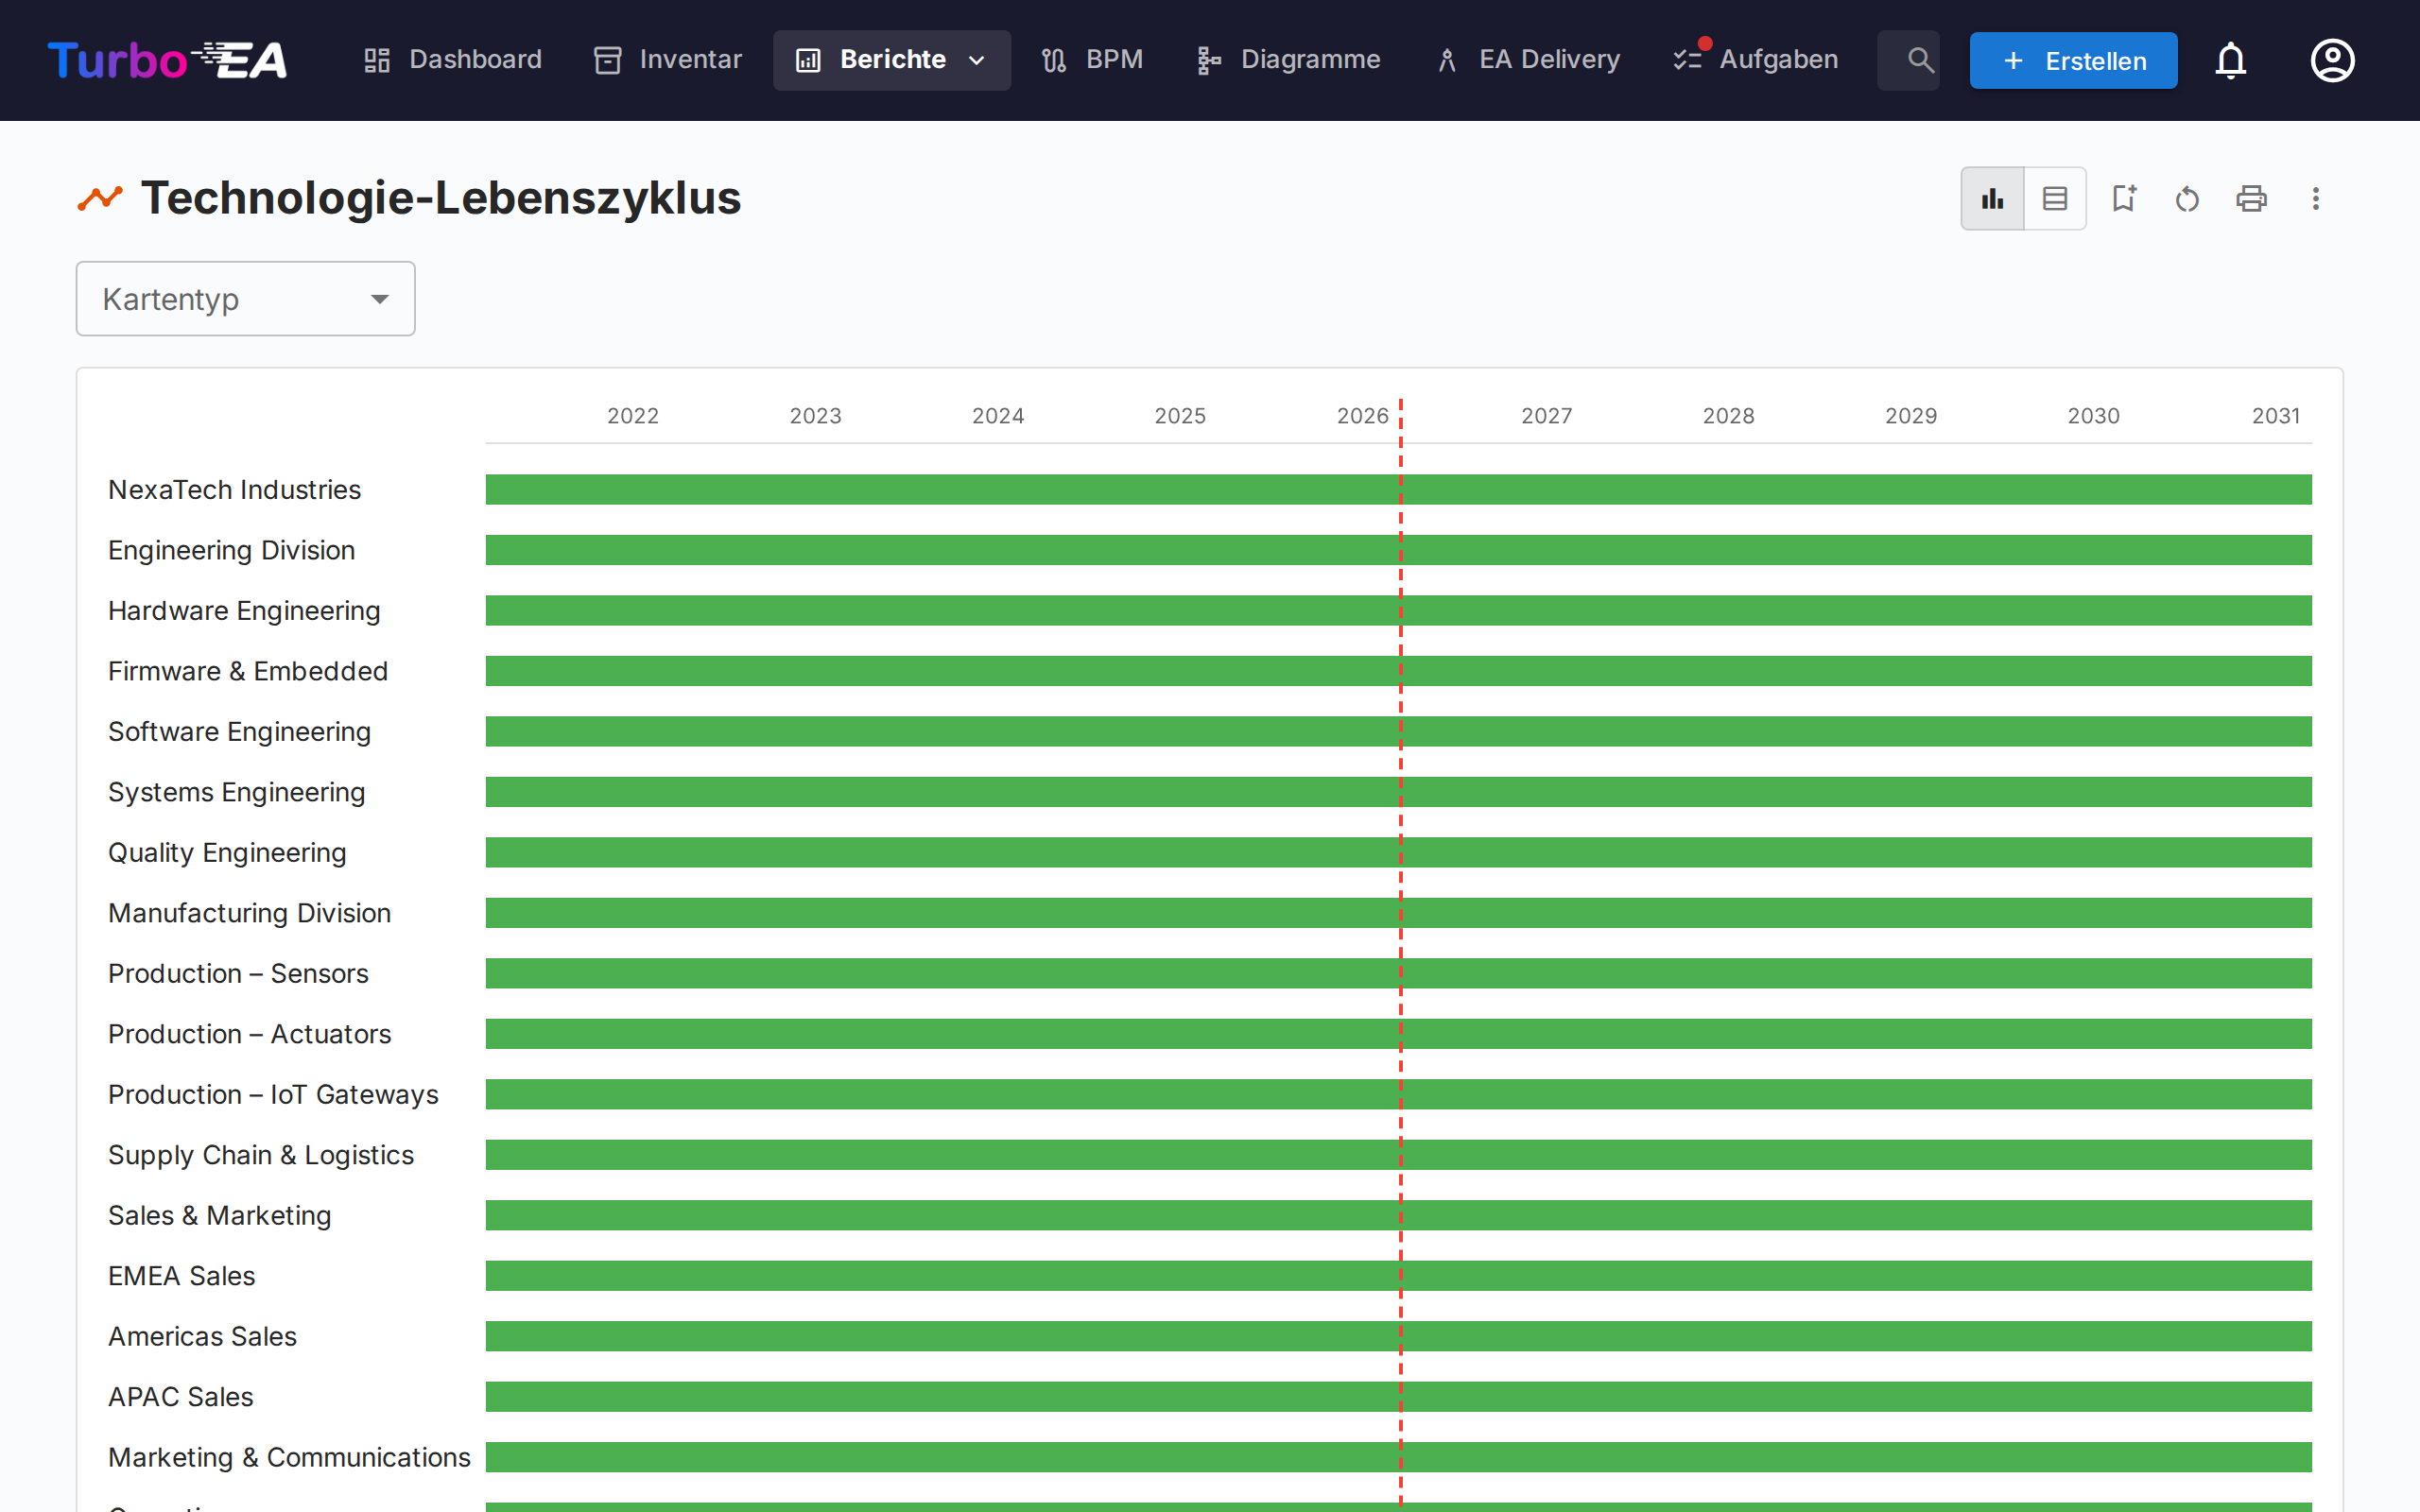Viewport: 2420px width, 1512px height.
Task: Open Aufgaben tasks page
Action: (x=1757, y=60)
